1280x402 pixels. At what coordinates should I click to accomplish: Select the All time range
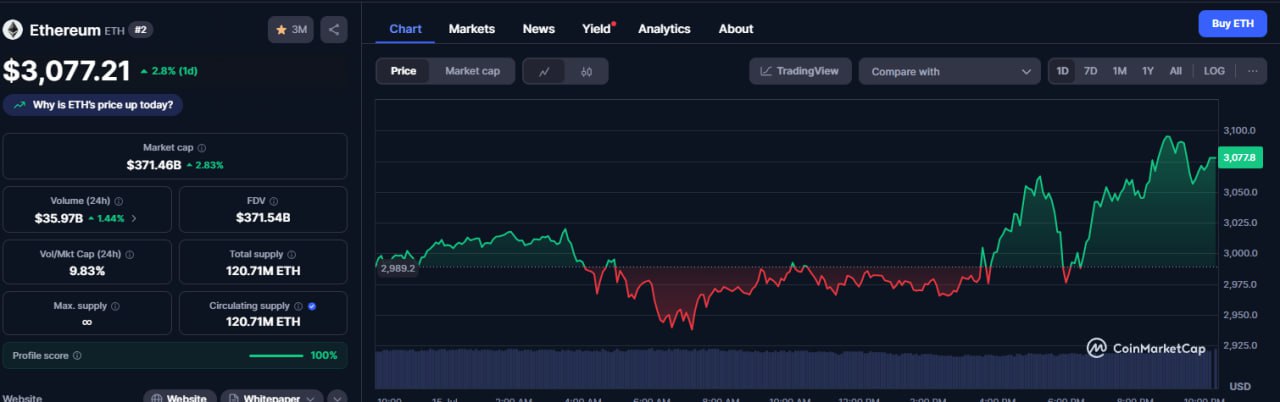(1176, 71)
